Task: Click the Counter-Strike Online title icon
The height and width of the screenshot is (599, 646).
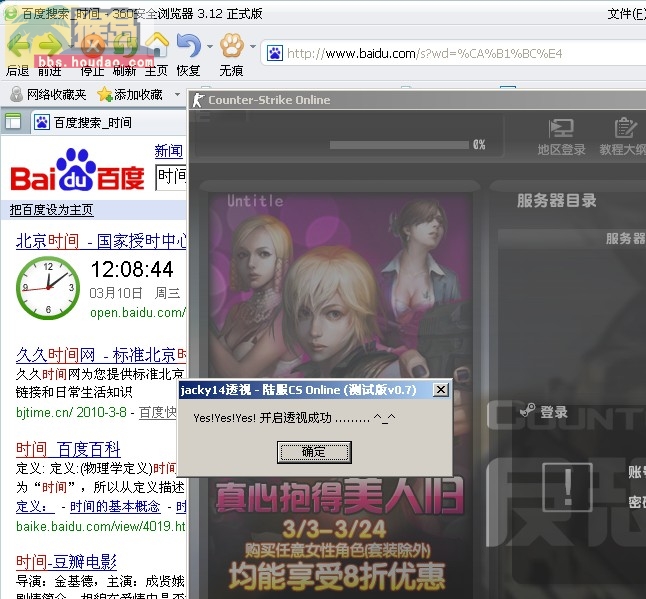Action: (198, 100)
